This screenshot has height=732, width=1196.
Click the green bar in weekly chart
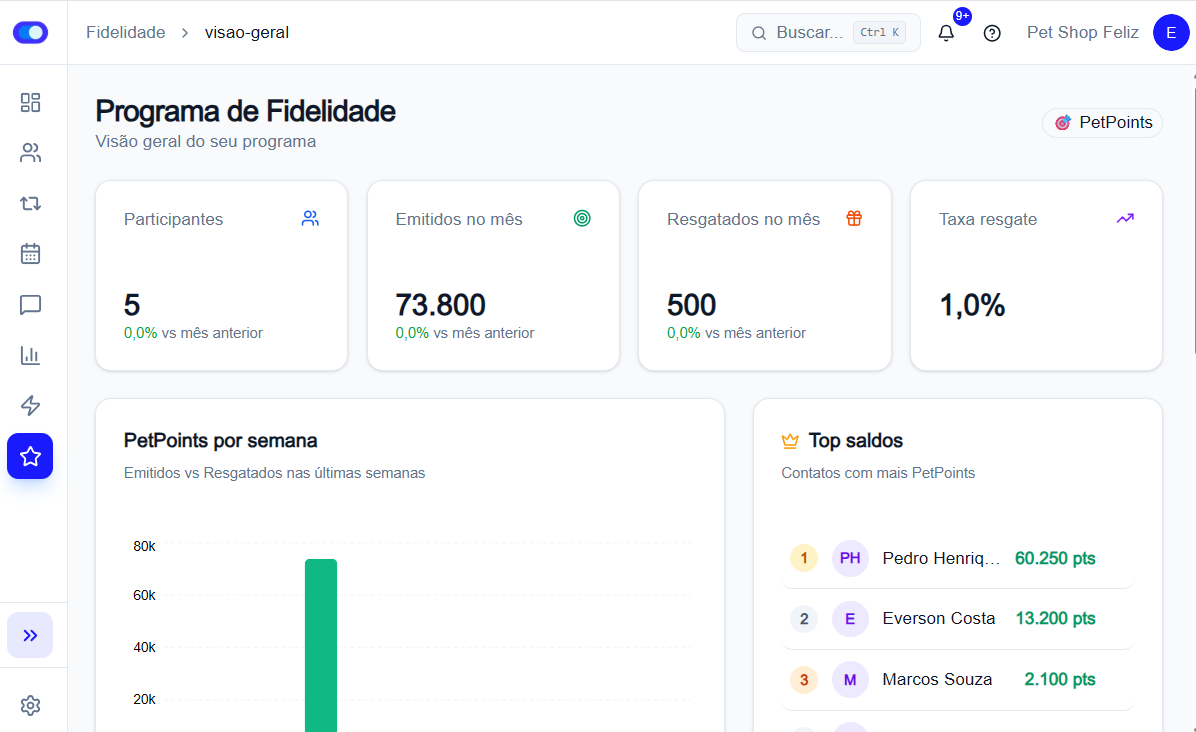(321, 645)
